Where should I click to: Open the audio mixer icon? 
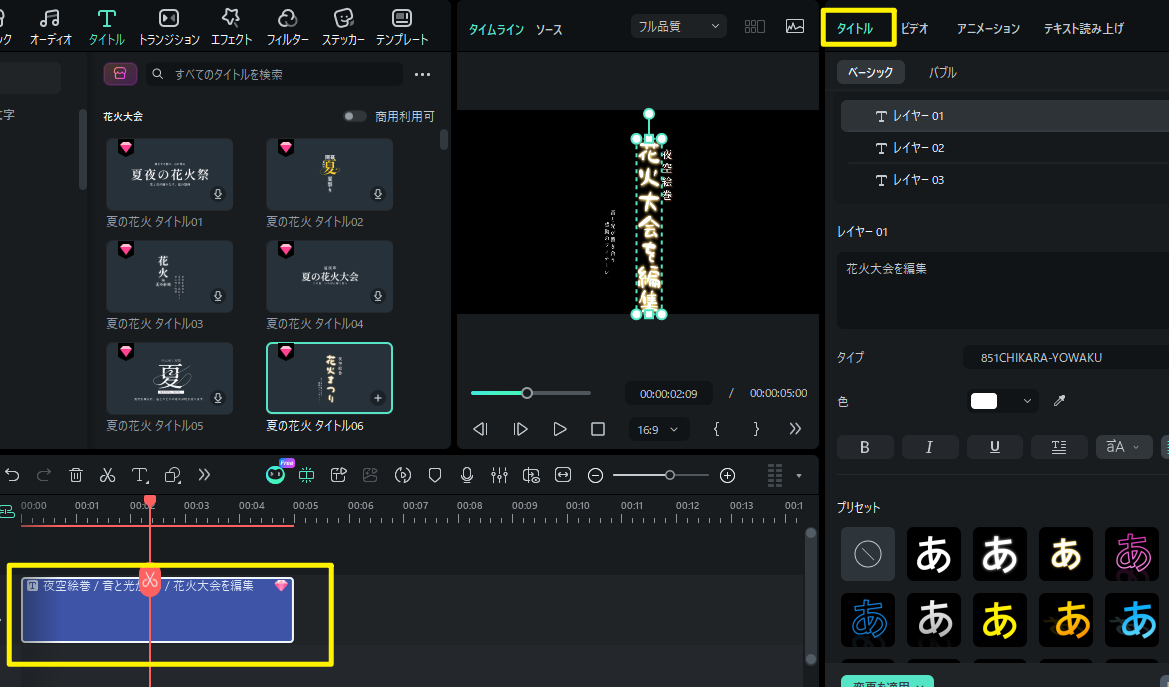tap(500, 475)
